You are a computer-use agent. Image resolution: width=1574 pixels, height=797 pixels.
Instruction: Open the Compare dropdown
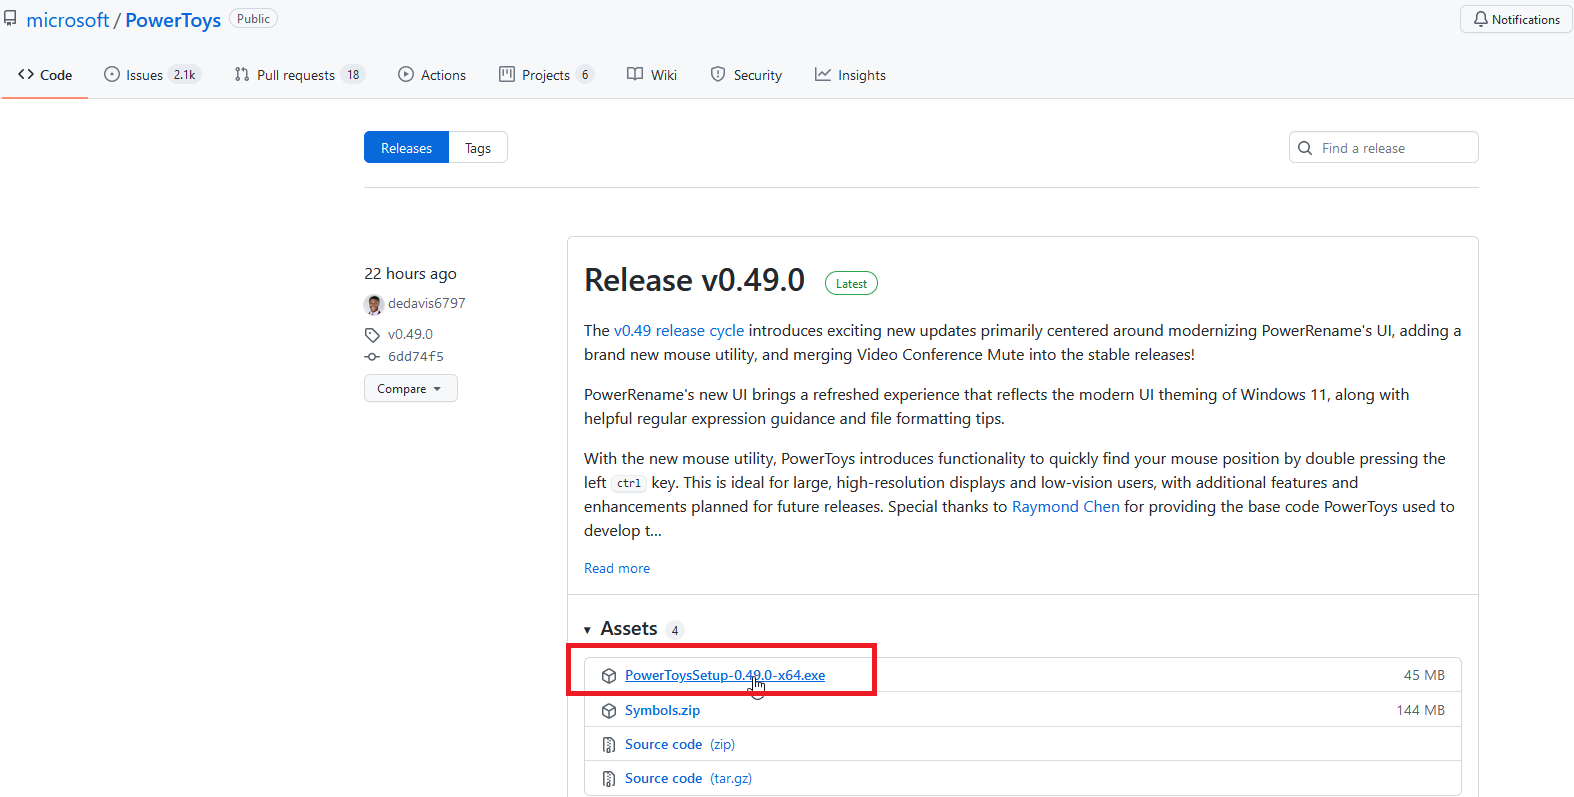[410, 388]
